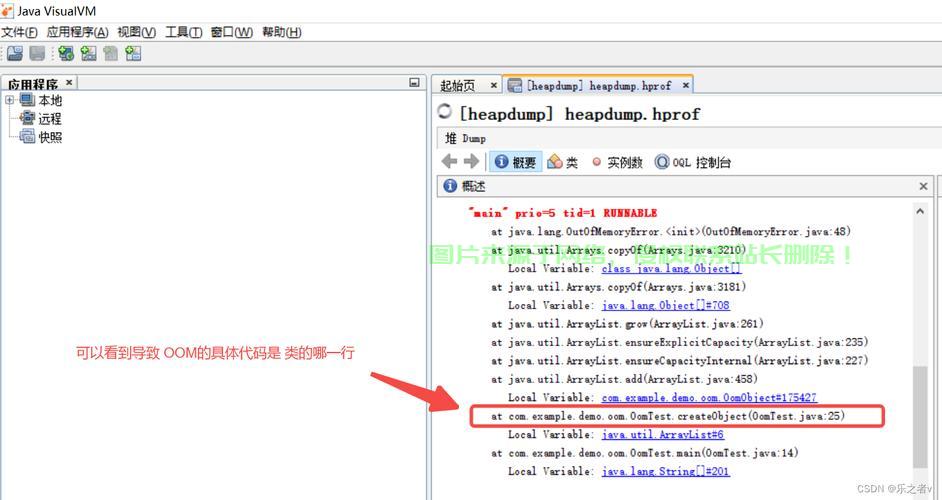Click the OomTest.createObject stack line

tap(668, 416)
